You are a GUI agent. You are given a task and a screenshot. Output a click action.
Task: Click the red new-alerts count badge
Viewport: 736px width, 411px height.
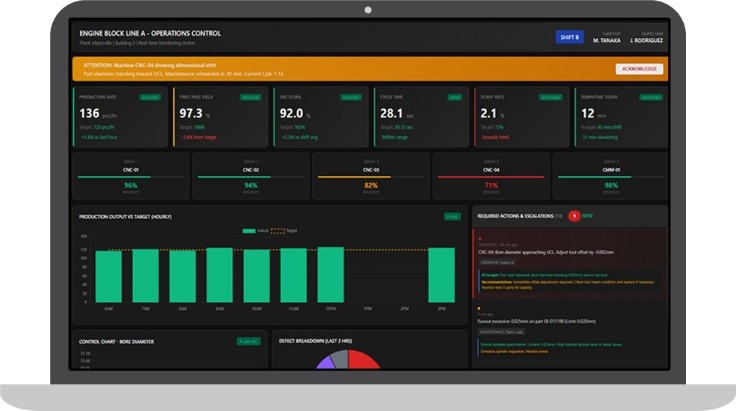coord(574,215)
